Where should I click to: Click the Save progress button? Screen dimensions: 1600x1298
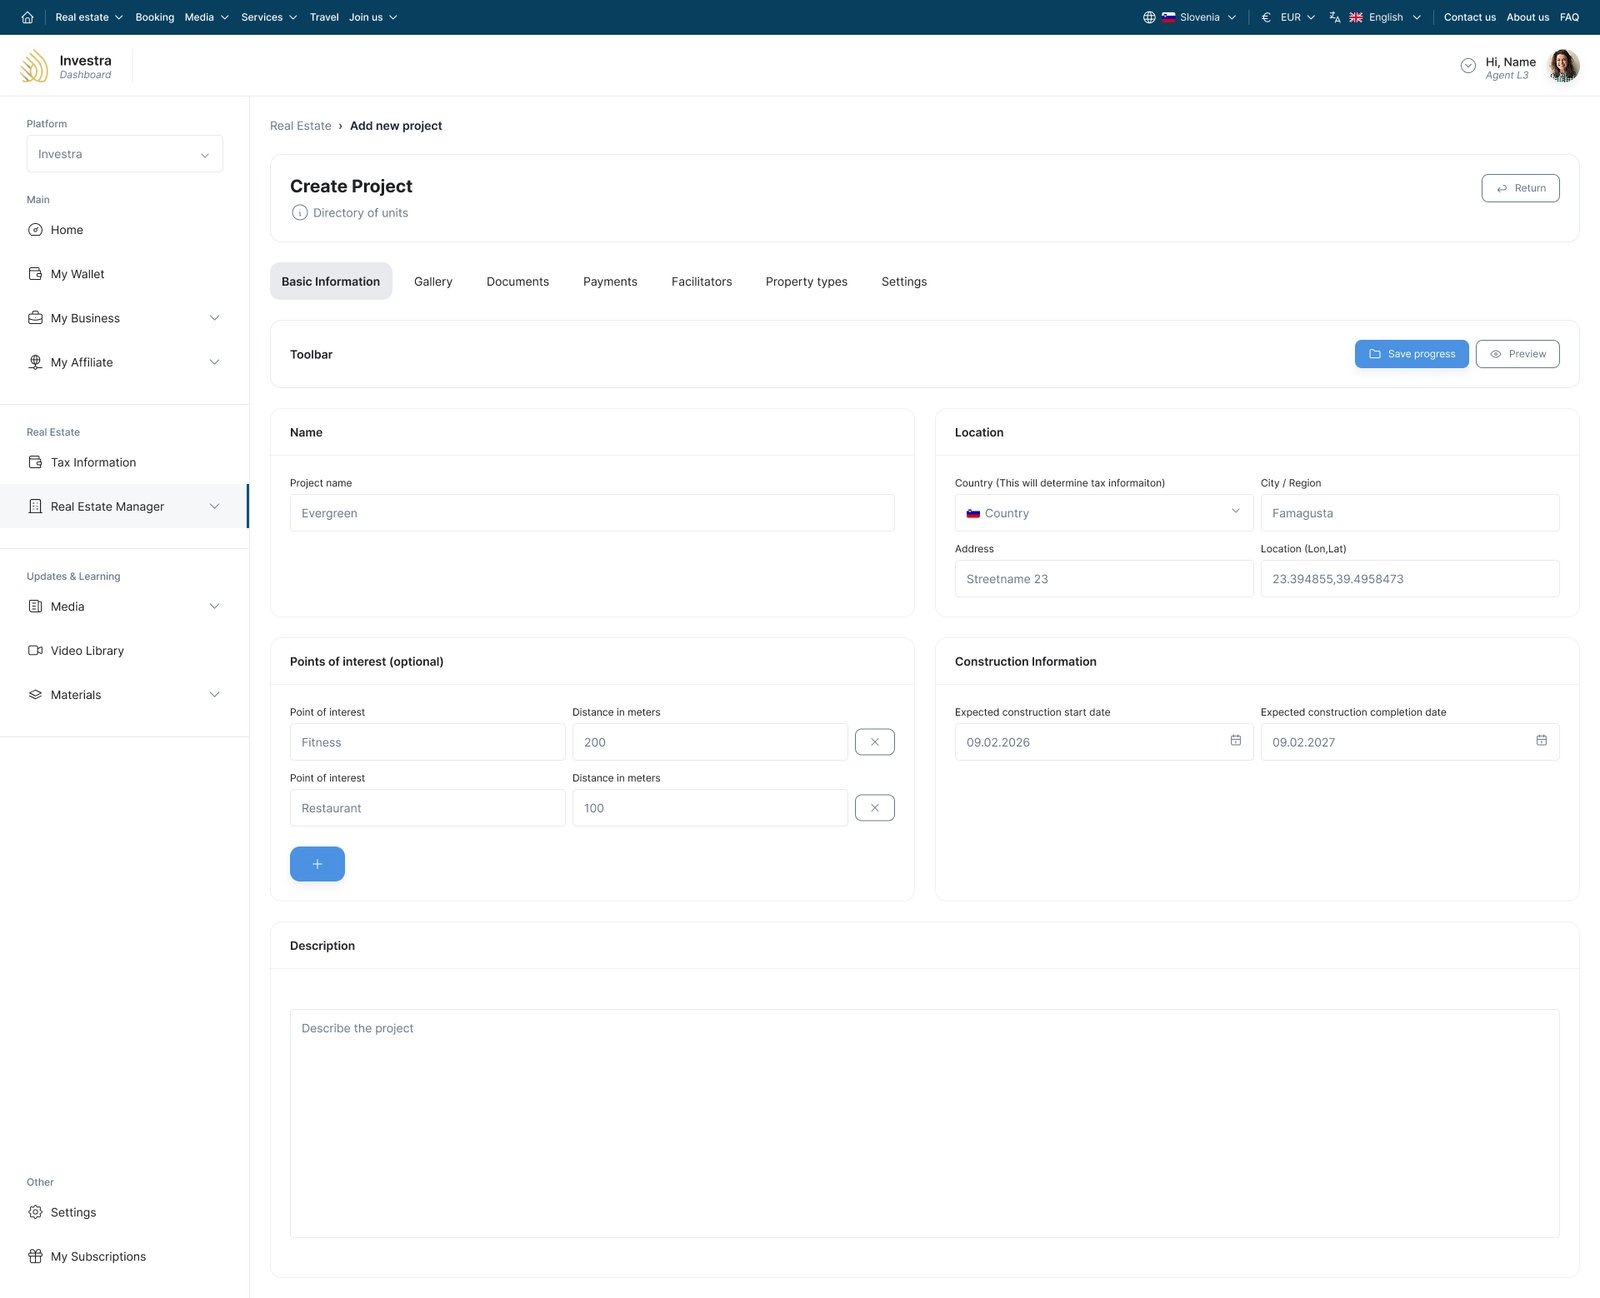[x=1411, y=354]
